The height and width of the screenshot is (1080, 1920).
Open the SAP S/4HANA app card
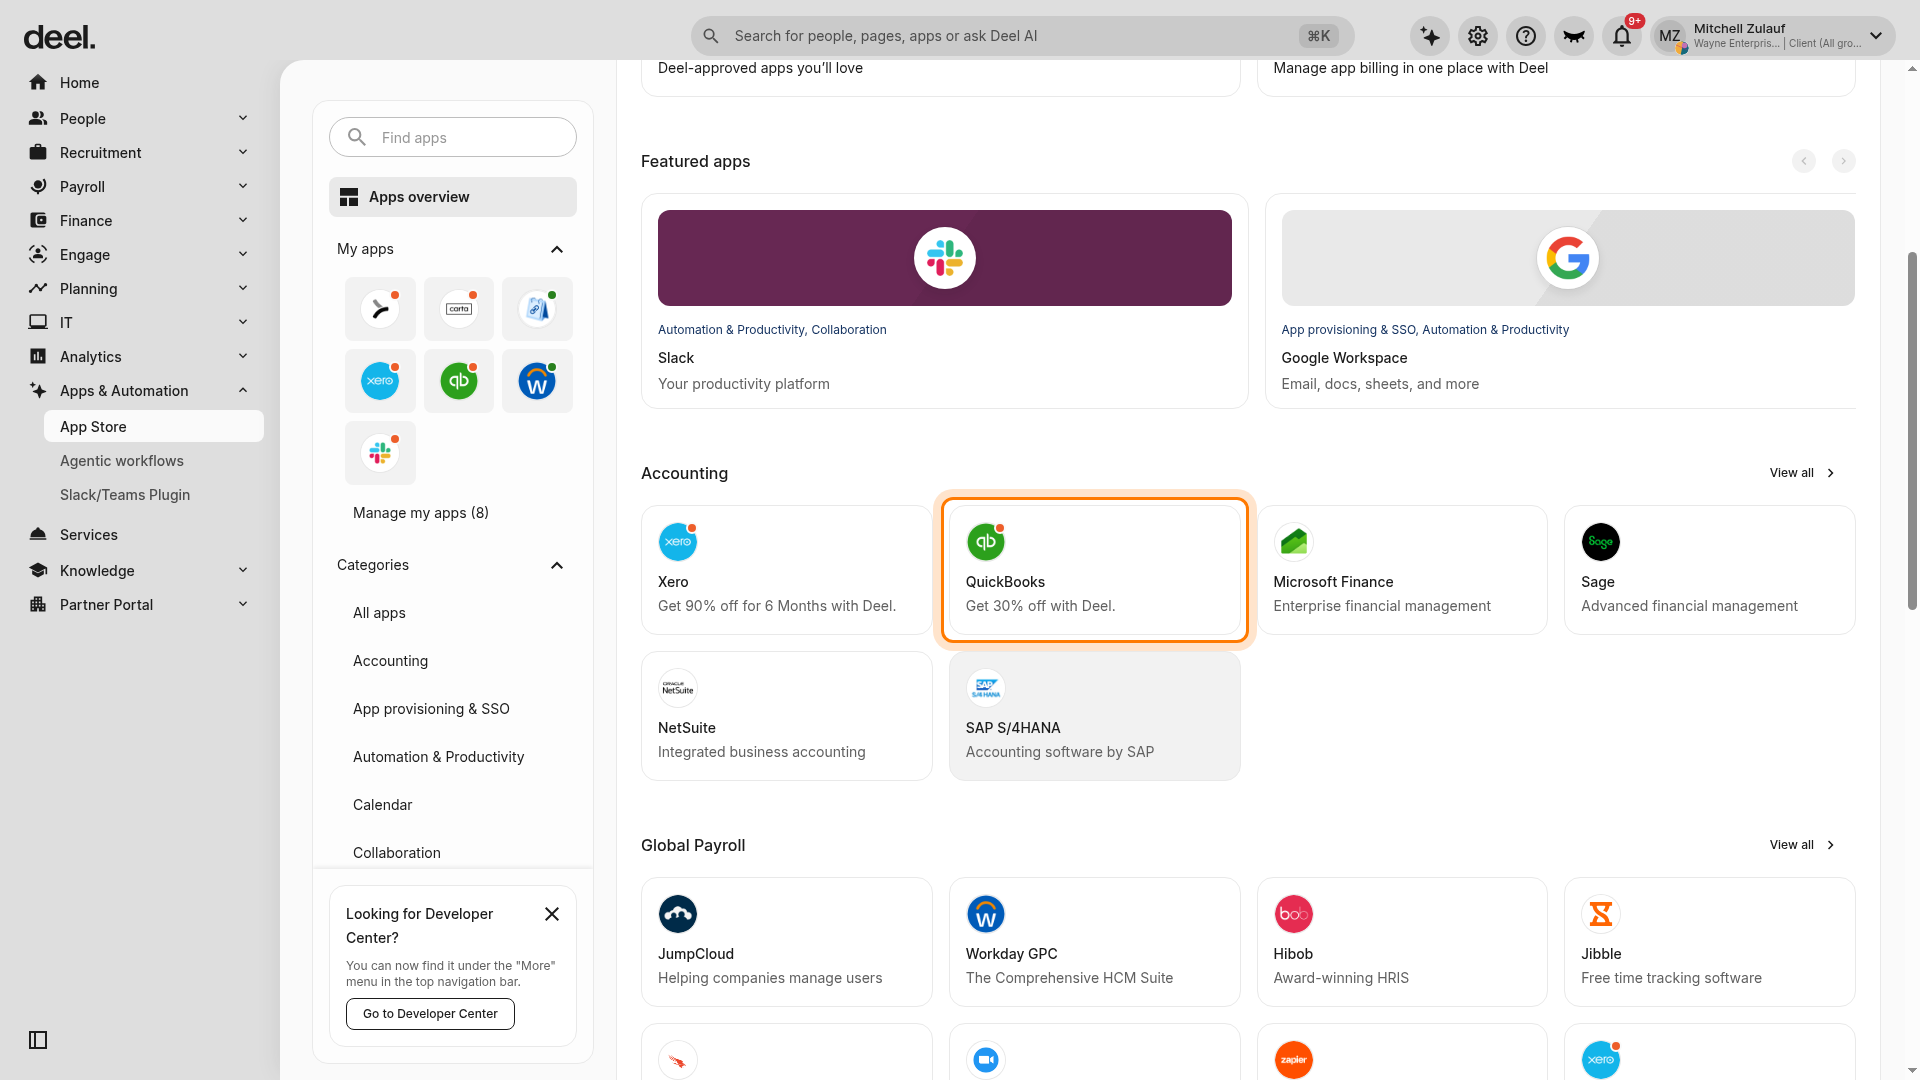click(1094, 716)
